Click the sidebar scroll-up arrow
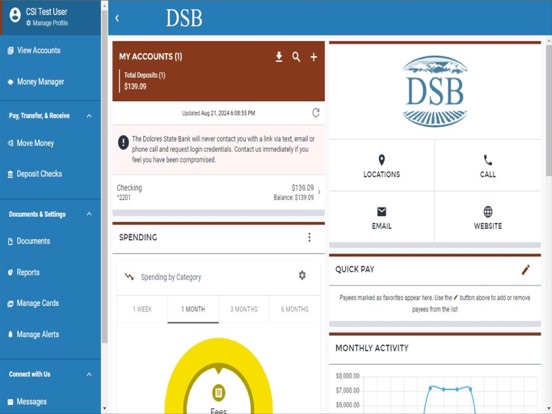Viewport: 552px width, 414px height. [x=104, y=5]
